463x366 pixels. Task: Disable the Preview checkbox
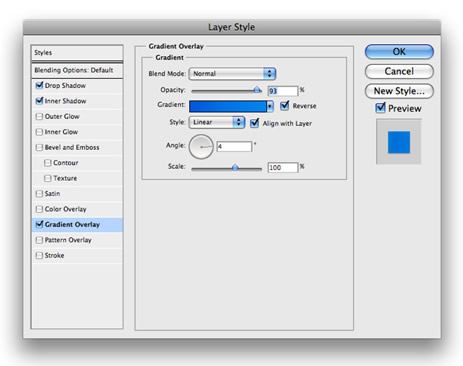pos(380,108)
